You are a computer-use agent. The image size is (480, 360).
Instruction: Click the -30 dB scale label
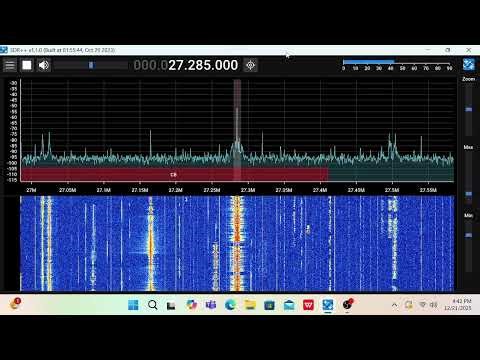[x=14, y=83]
